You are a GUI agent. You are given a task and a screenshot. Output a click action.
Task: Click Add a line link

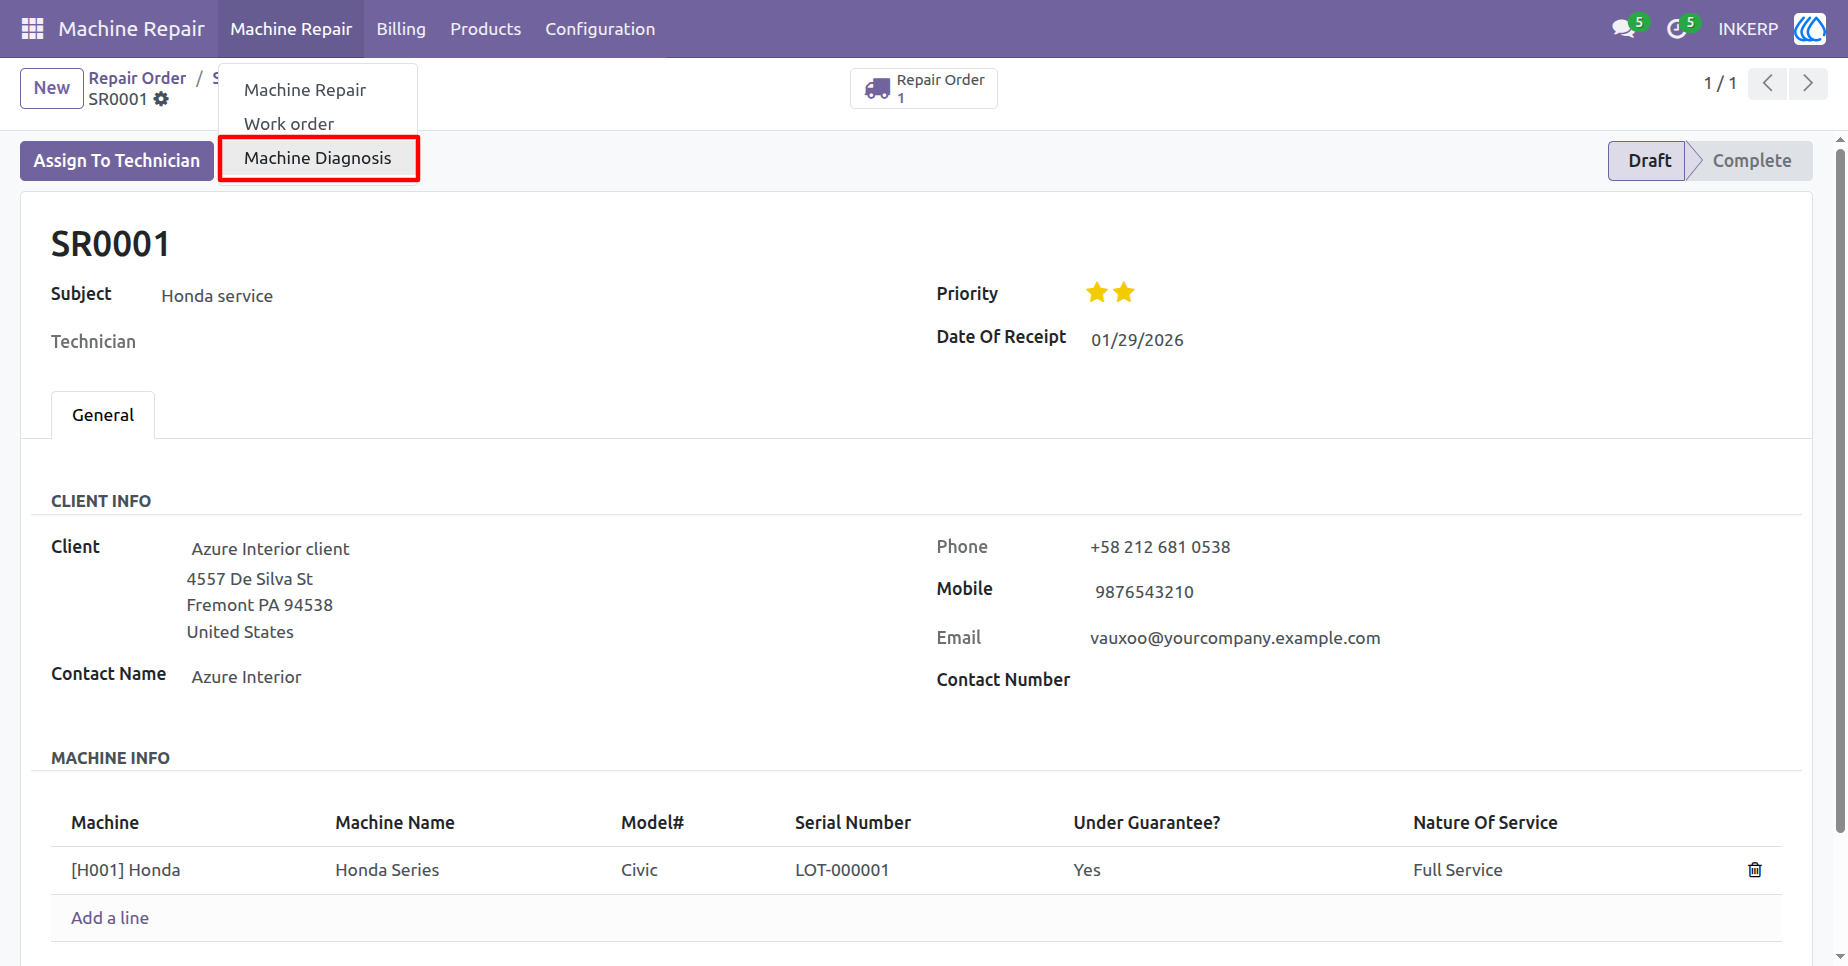(x=110, y=918)
